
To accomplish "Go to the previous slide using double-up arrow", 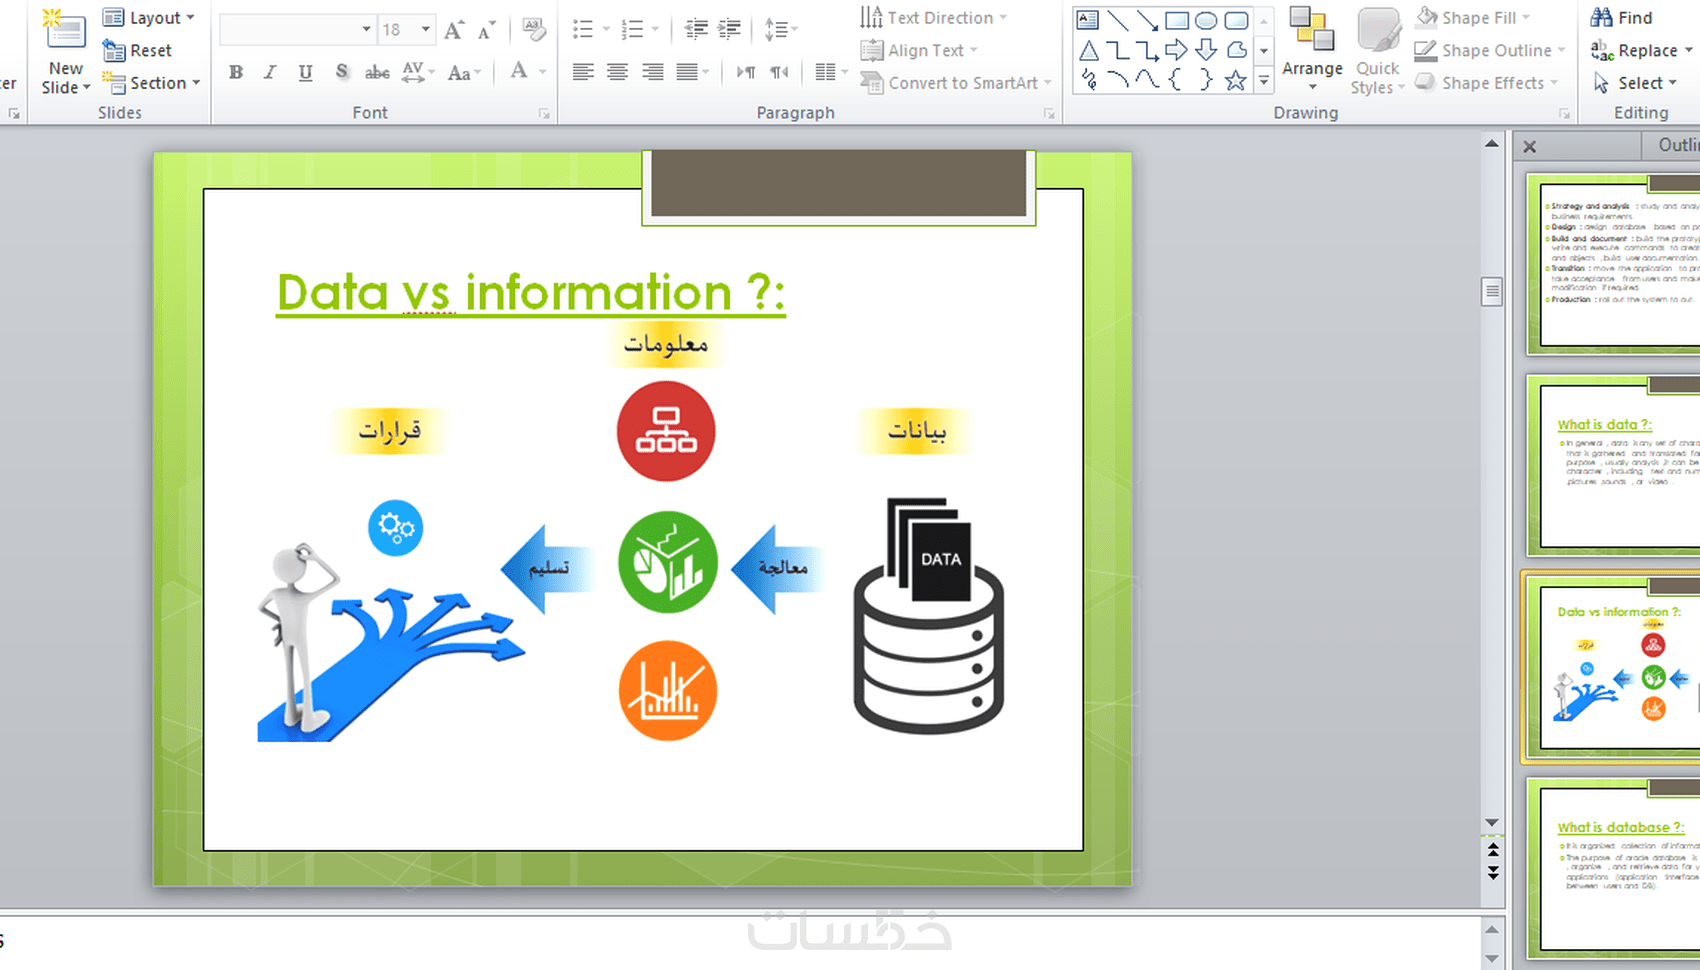I will coord(1492,851).
